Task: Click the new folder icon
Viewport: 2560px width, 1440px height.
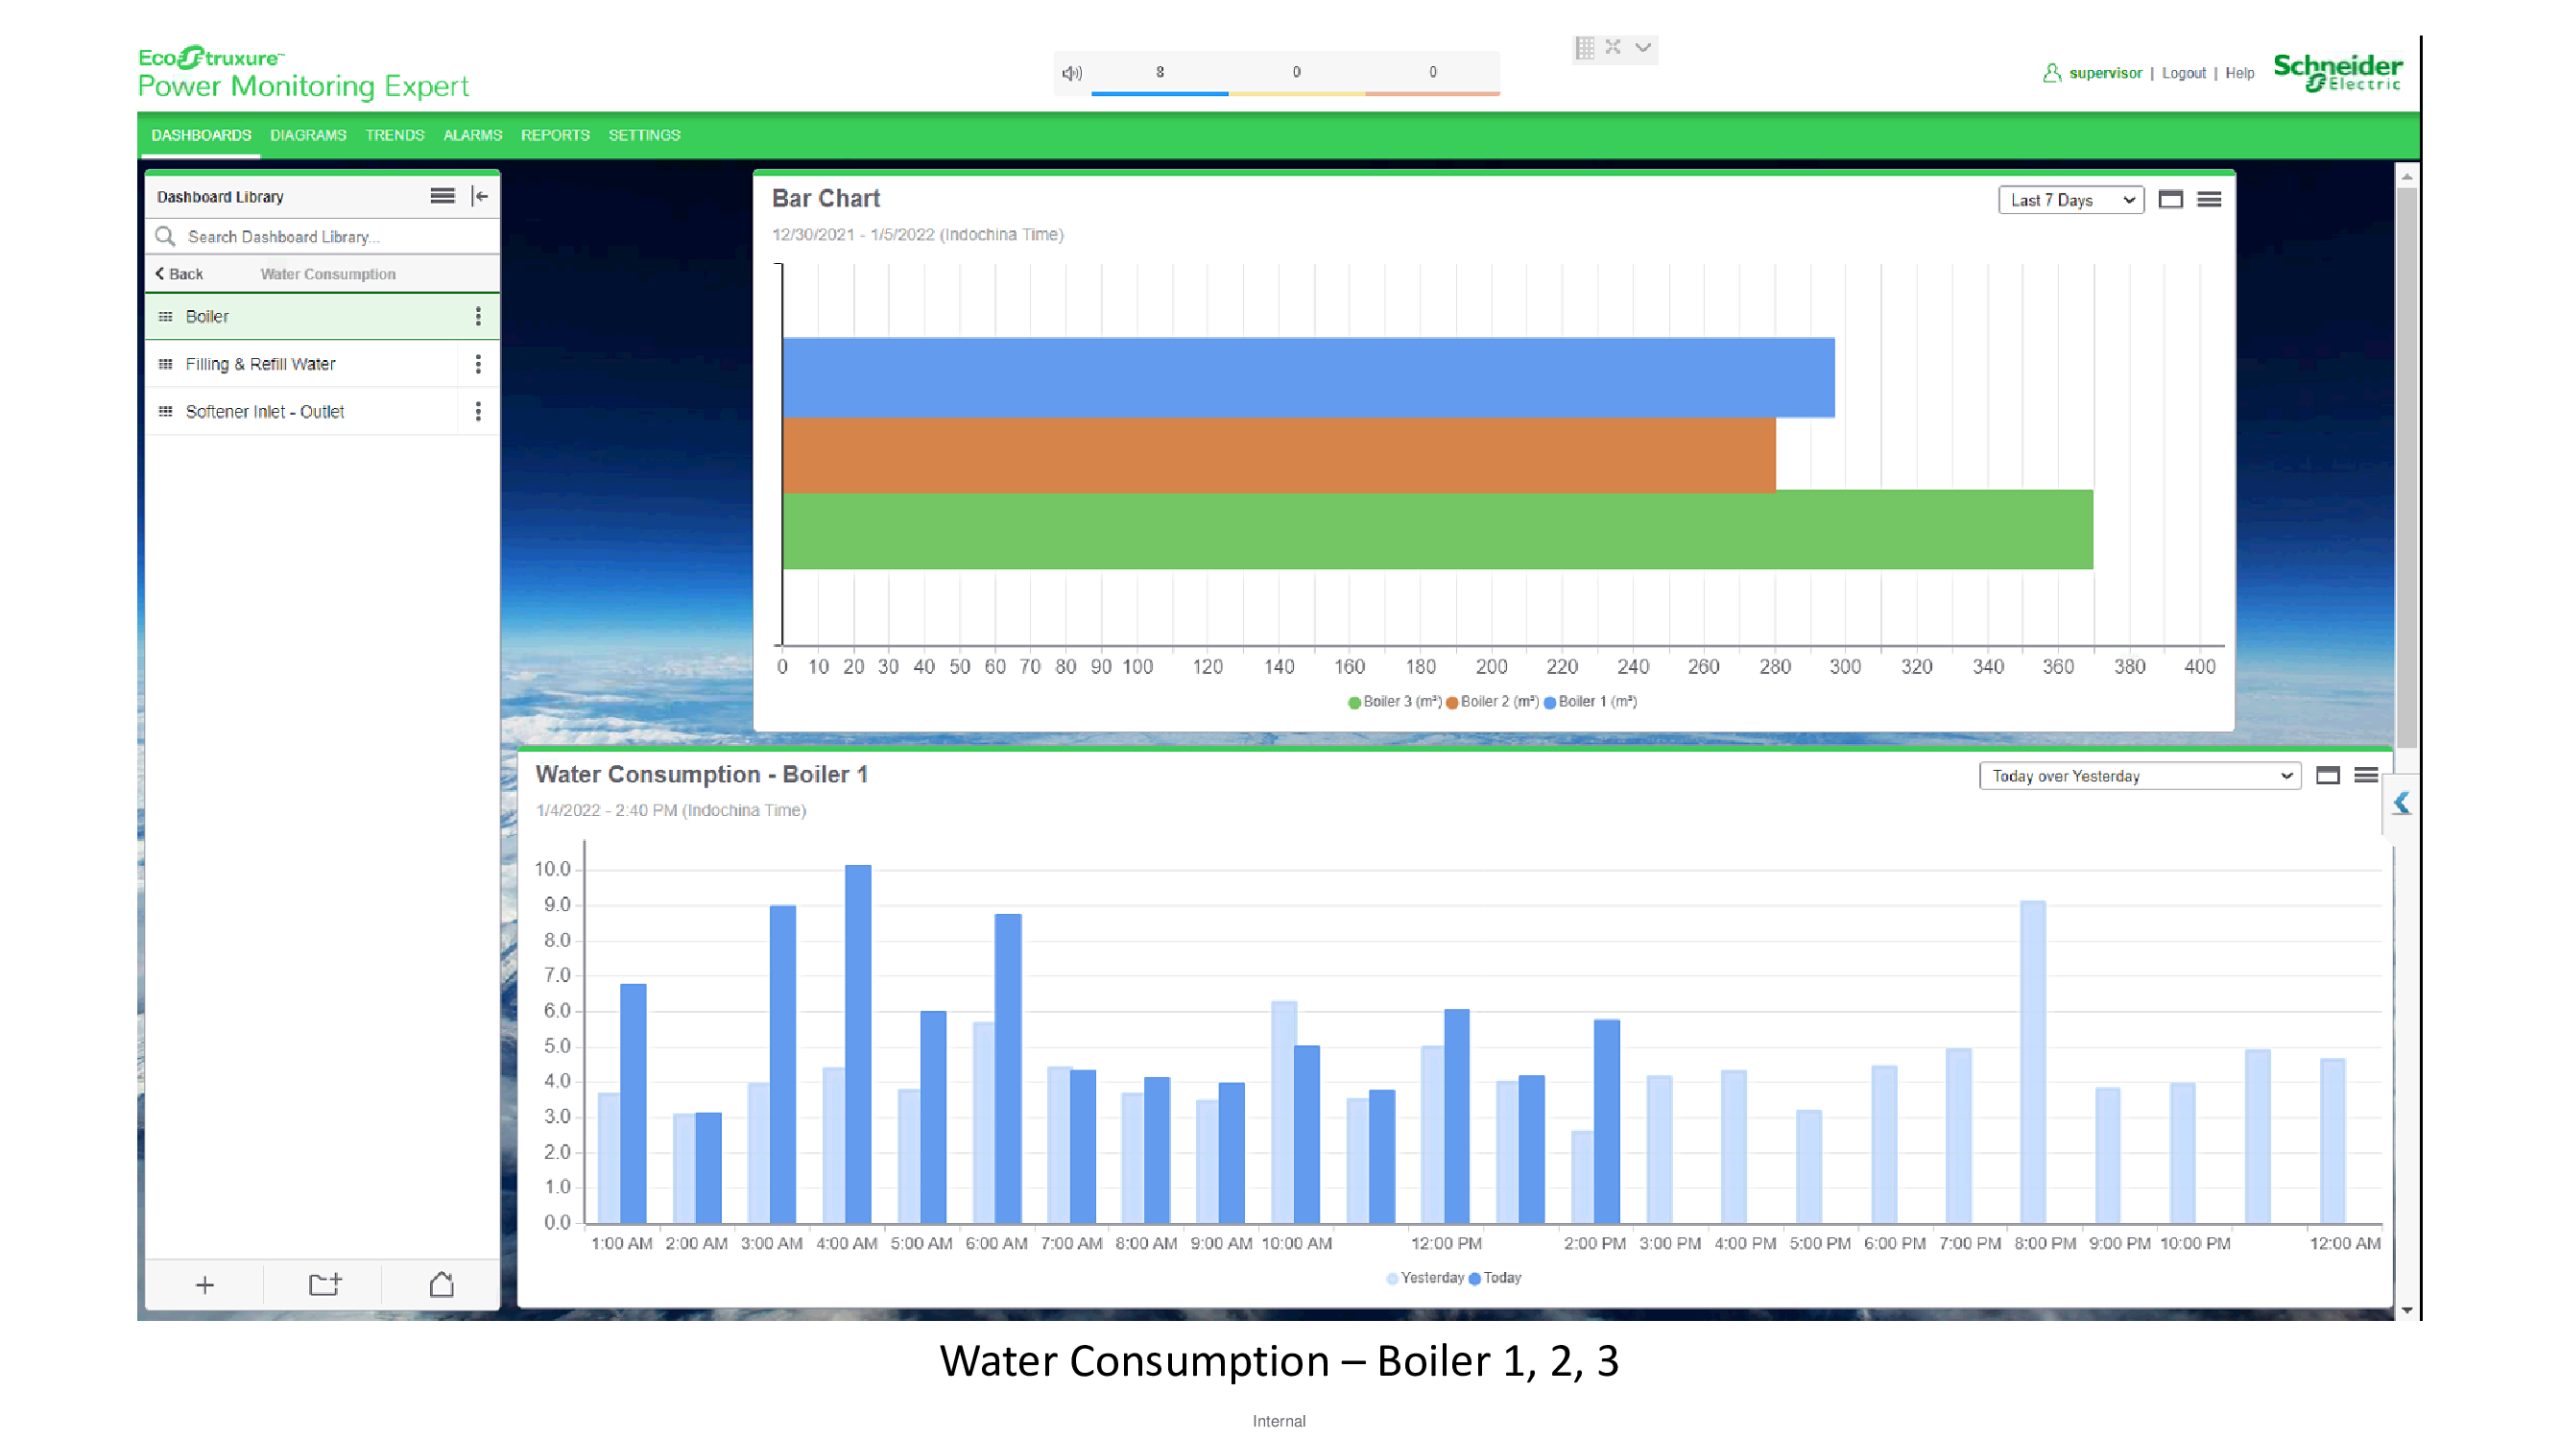Action: coord(324,1285)
